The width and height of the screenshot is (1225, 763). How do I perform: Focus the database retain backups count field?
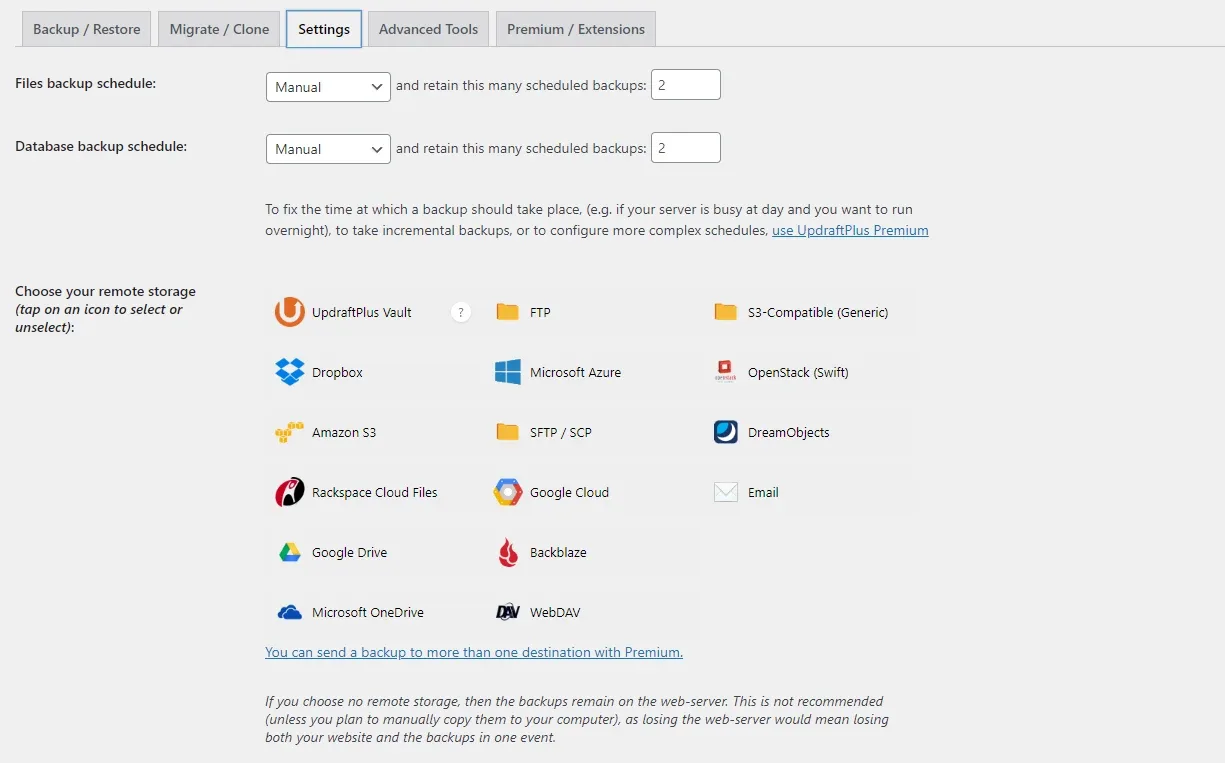(686, 147)
